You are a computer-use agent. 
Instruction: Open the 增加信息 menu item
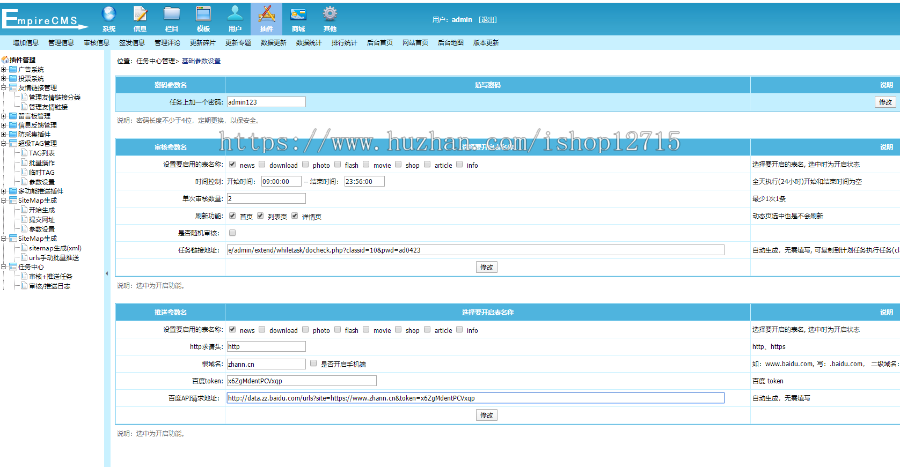click(25, 43)
